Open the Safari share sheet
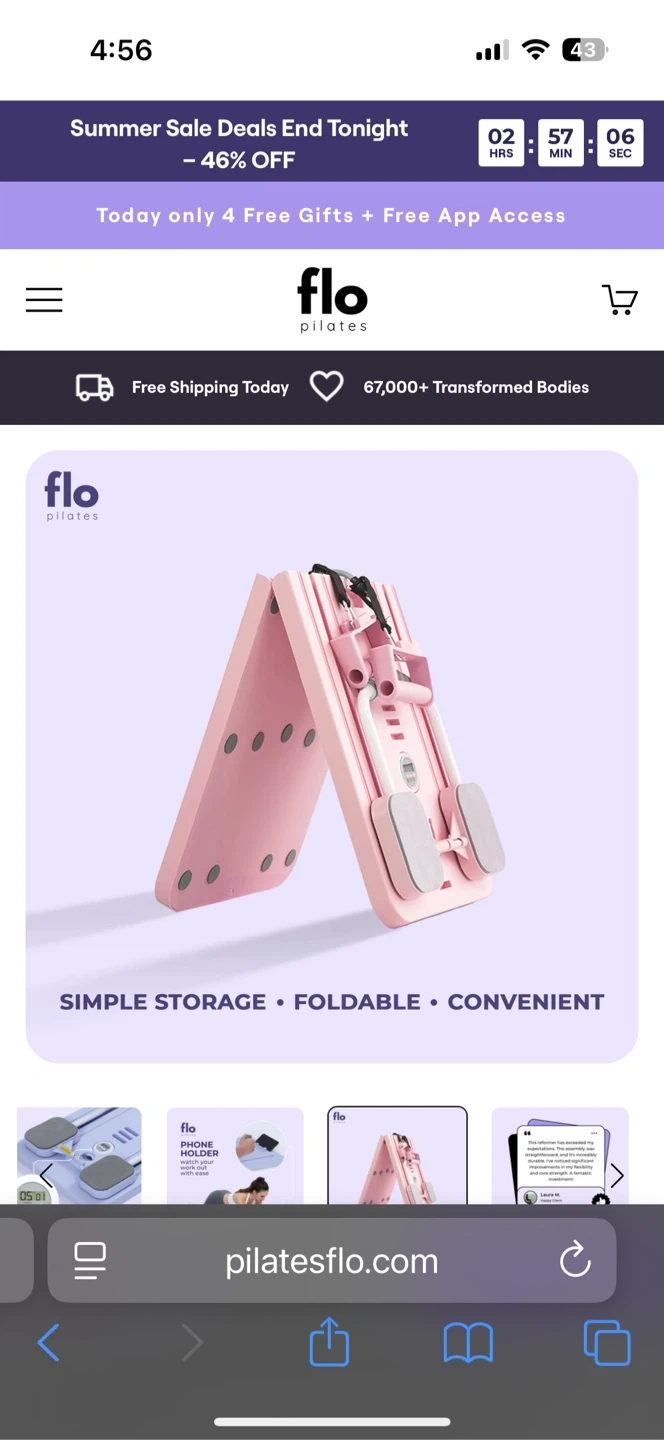The height and width of the screenshot is (1440, 664). (329, 1341)
